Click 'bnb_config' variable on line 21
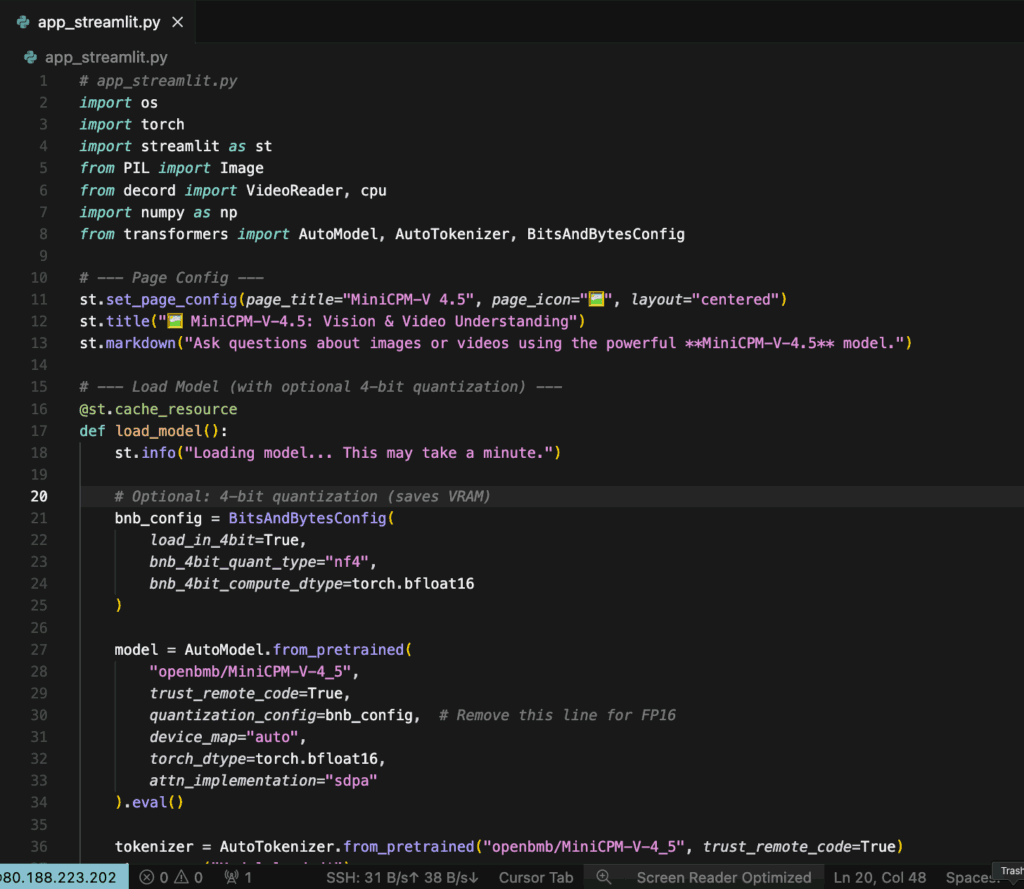Screen dimensions: 1024x889 pyautogui.click(x=159, y=518)
